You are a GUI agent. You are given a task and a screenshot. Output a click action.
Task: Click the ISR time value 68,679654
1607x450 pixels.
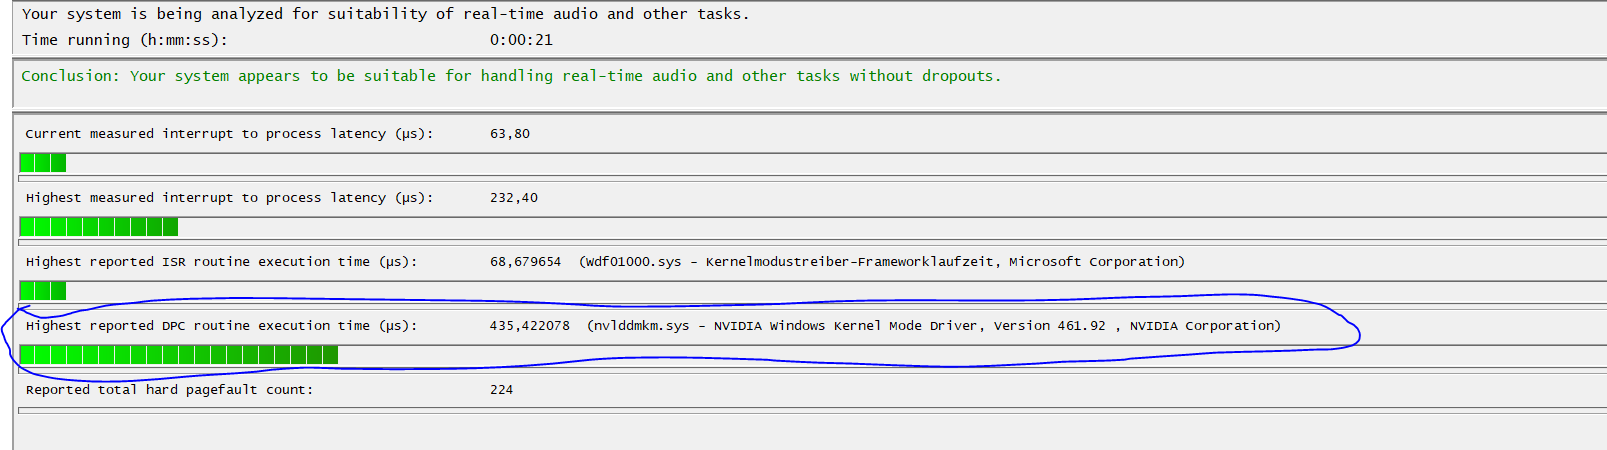pyautogui.click(x=525, y=262)
